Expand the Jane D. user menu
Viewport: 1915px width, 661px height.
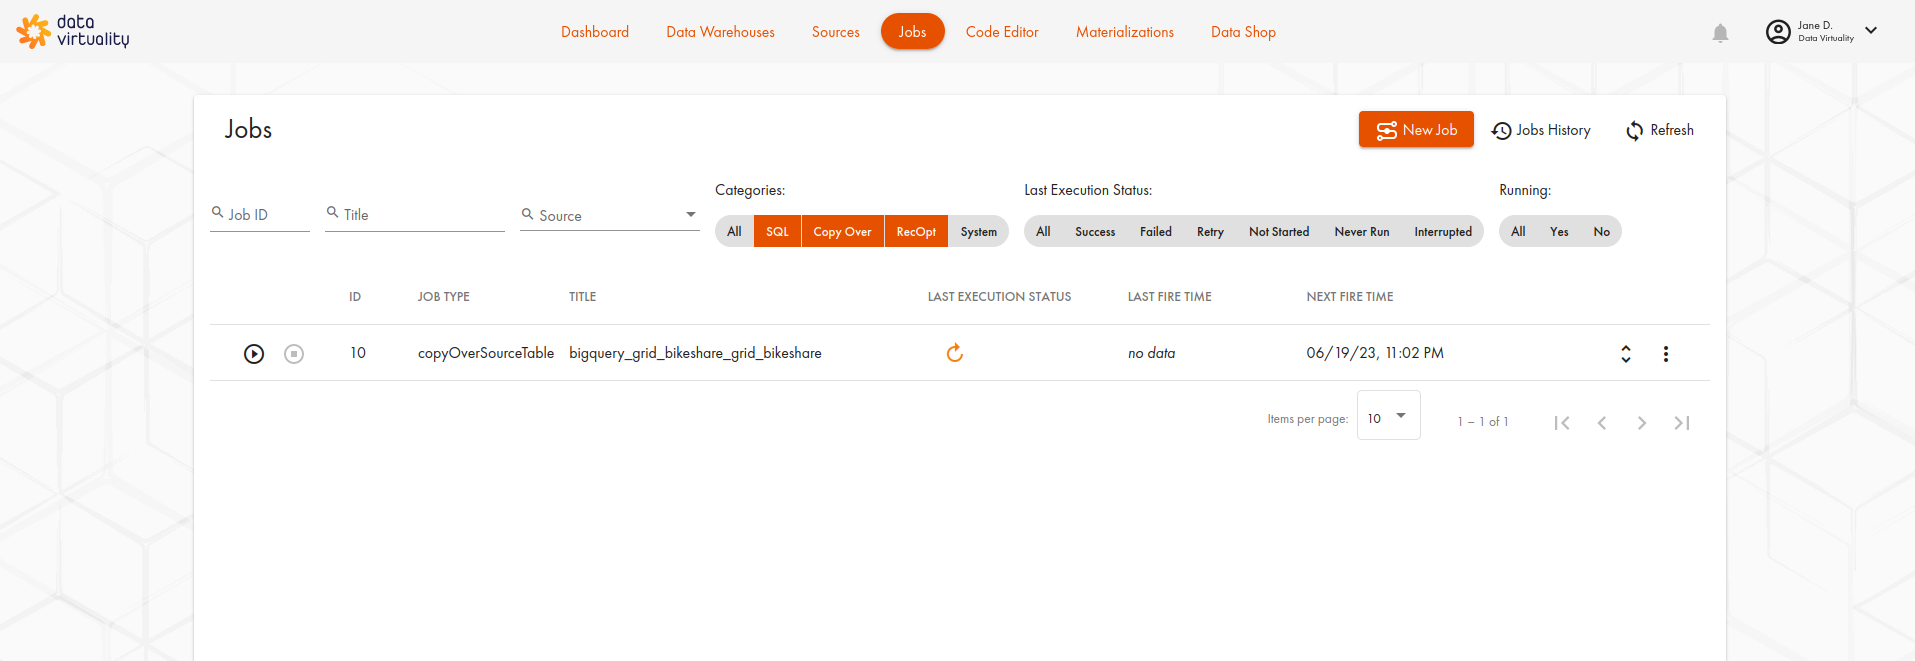click(1871, 31)
